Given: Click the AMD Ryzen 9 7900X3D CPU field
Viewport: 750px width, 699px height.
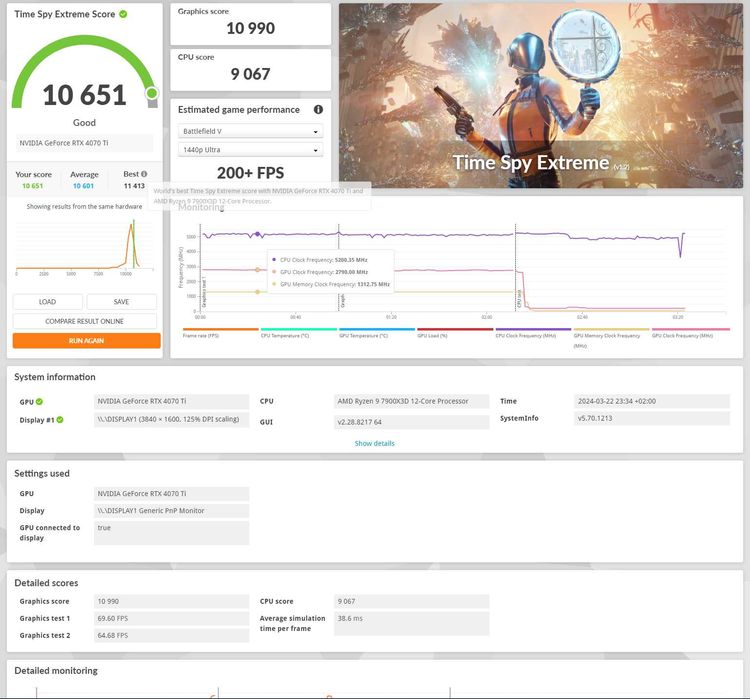Looking at the screenshot, I should 411,401.
